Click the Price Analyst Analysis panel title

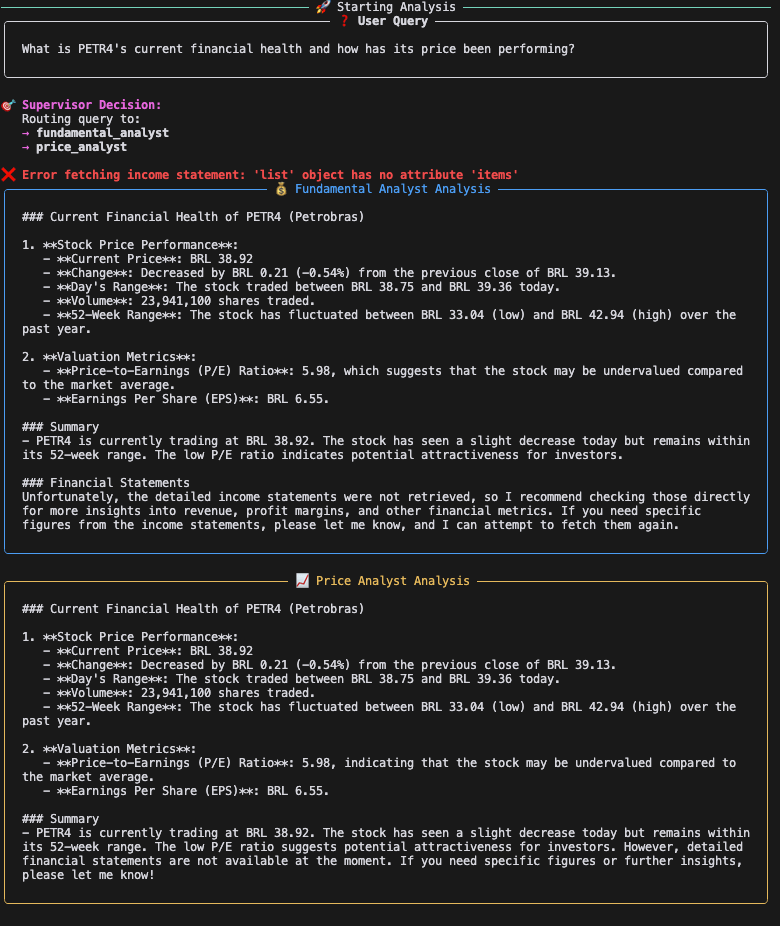pos(392,581)
